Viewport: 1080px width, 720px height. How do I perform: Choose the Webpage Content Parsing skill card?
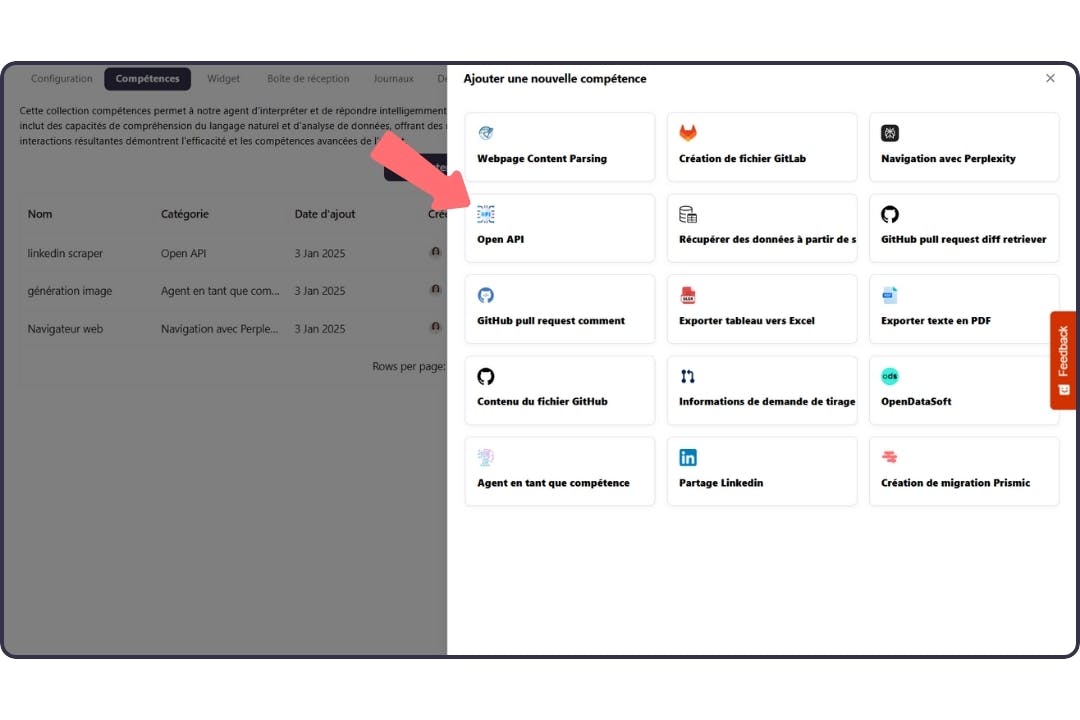pos(559,147)
